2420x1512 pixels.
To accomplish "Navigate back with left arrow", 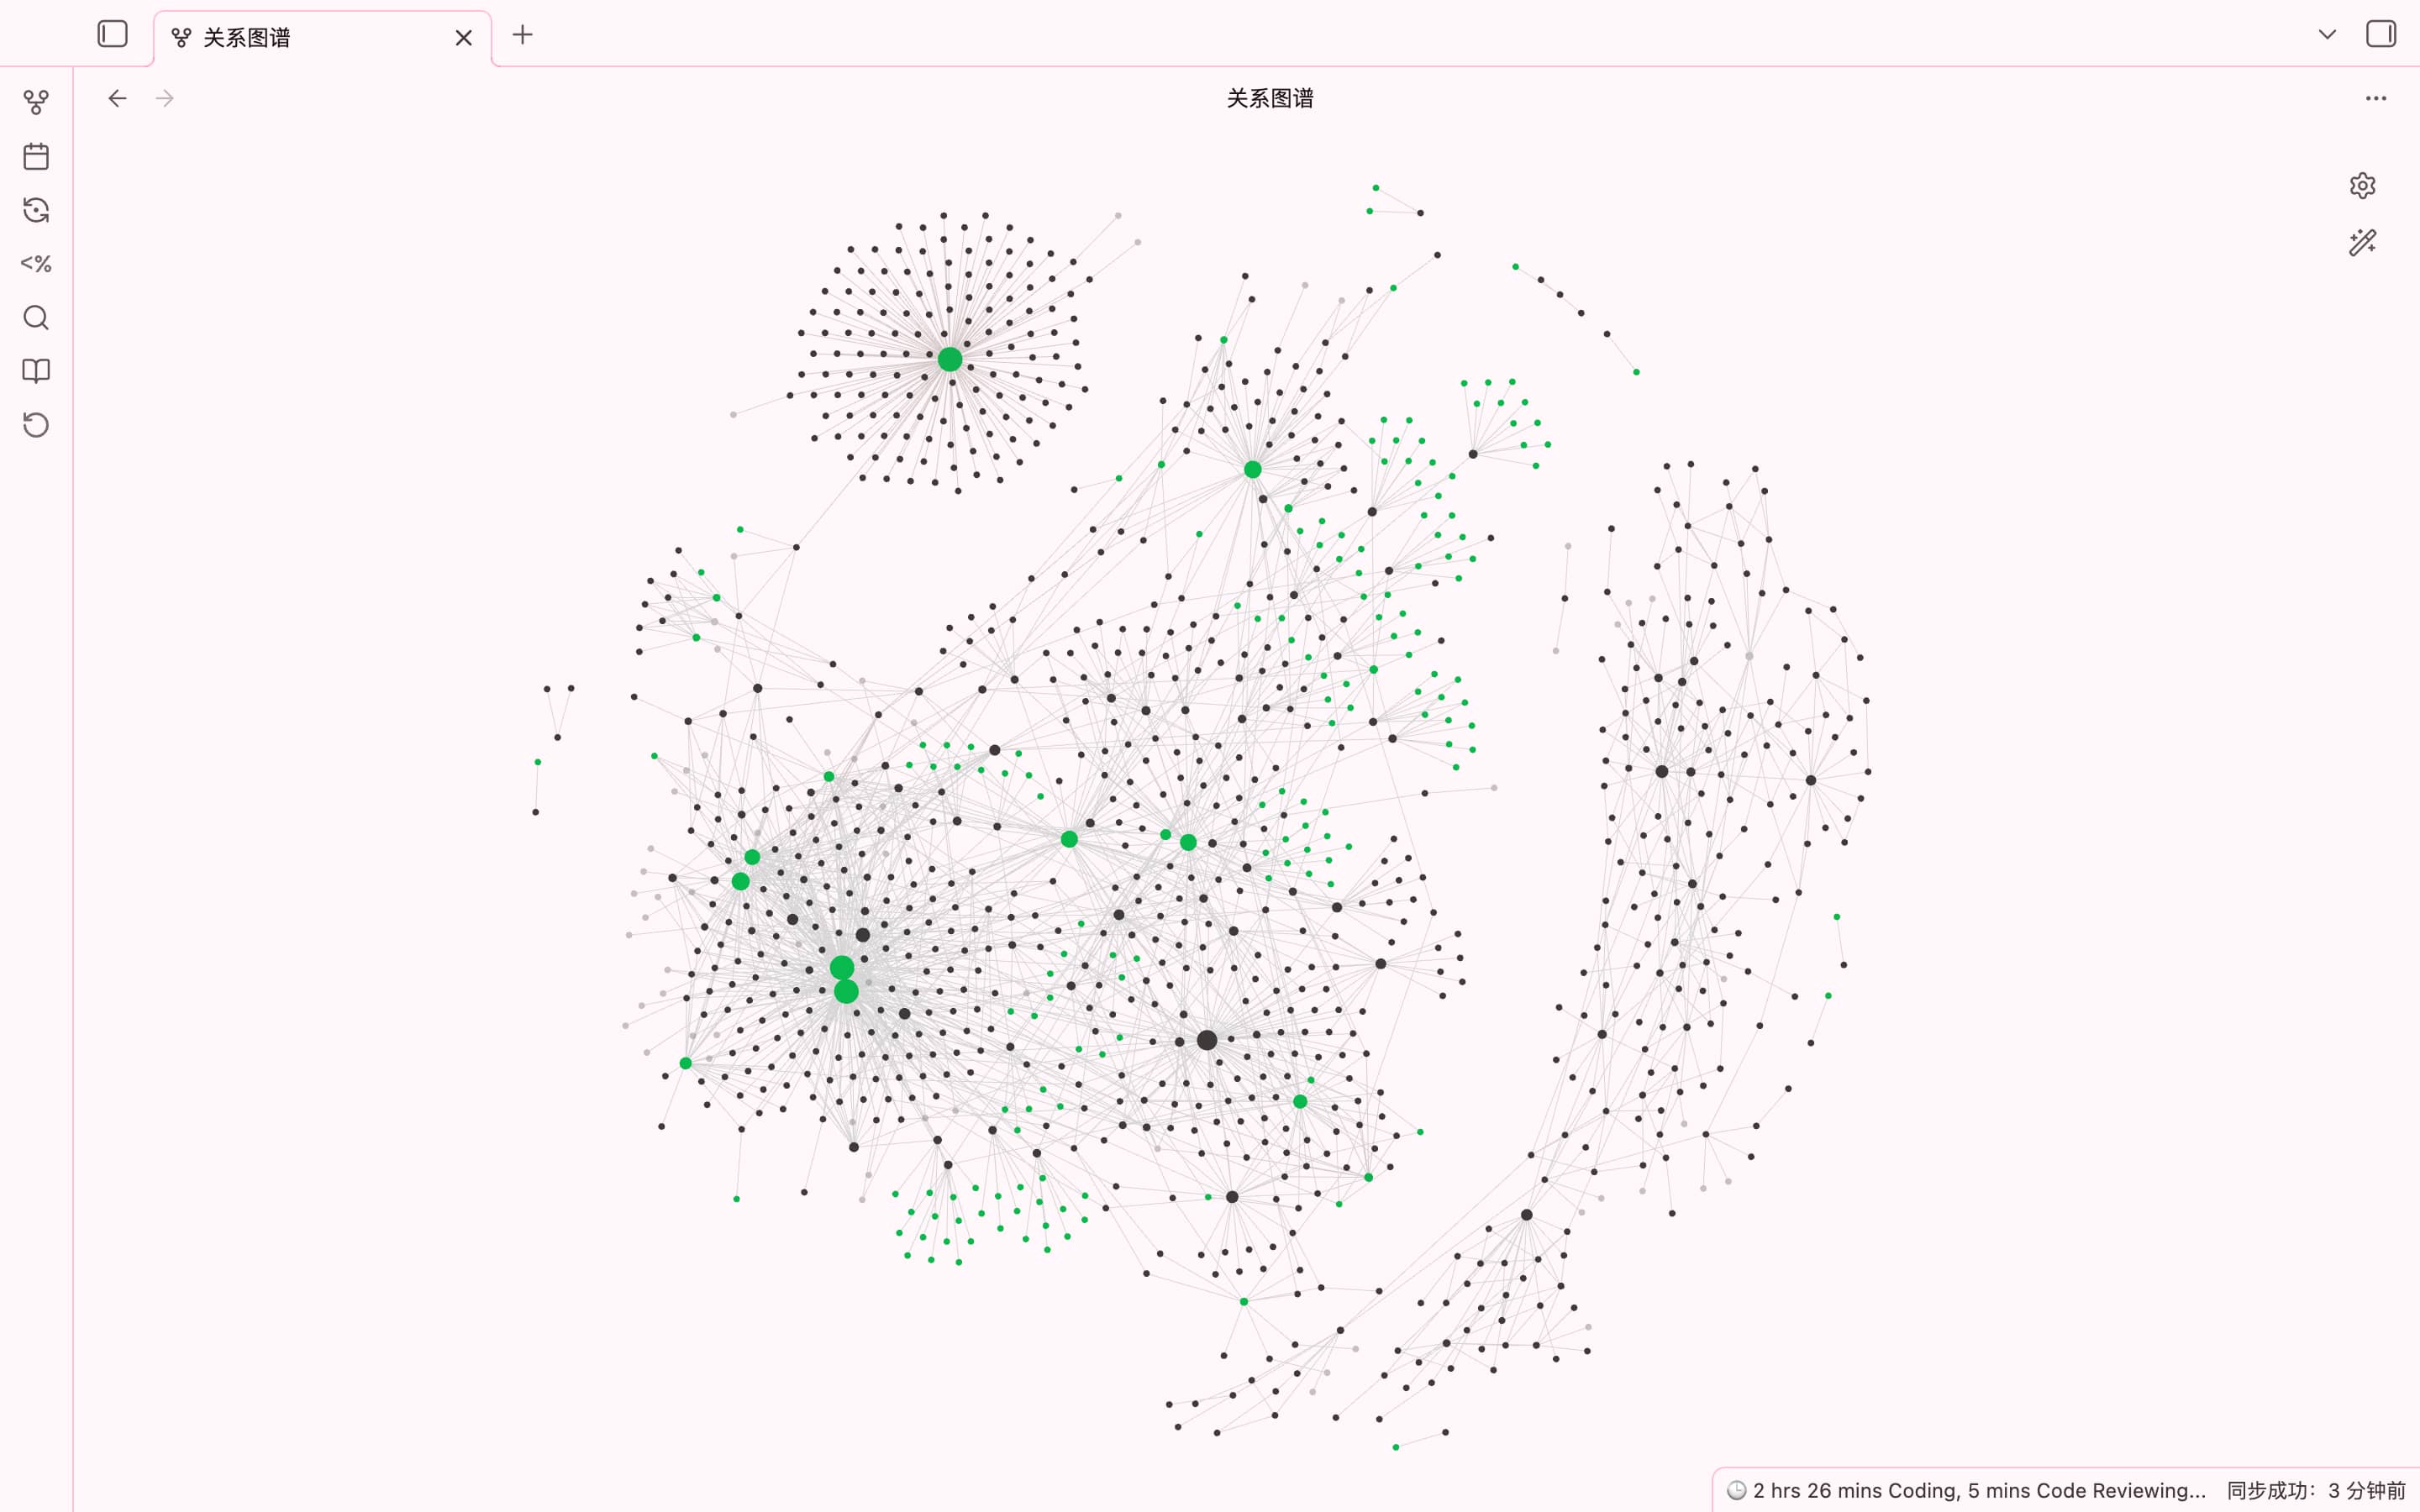I will [x=118, y=98].
